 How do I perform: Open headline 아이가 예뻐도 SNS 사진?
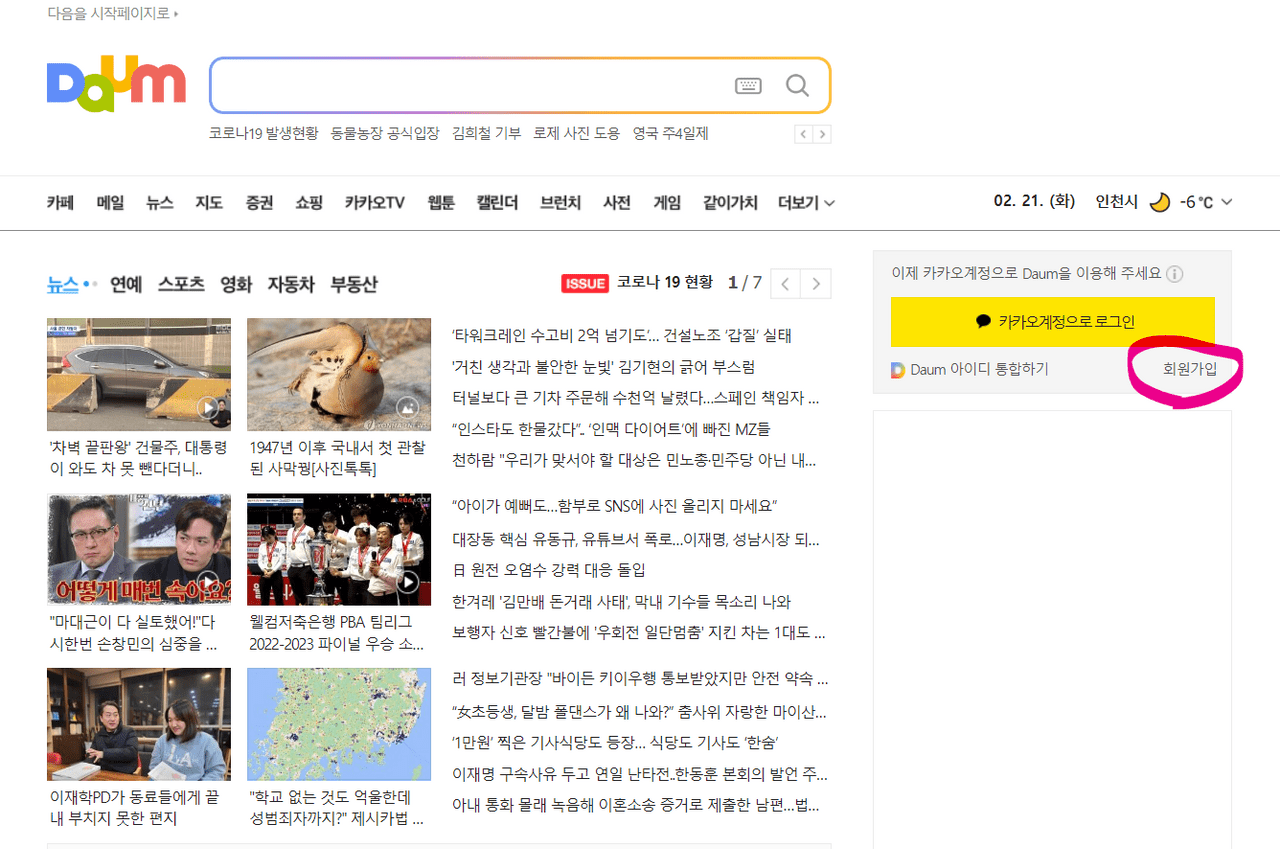pos(615,506)
